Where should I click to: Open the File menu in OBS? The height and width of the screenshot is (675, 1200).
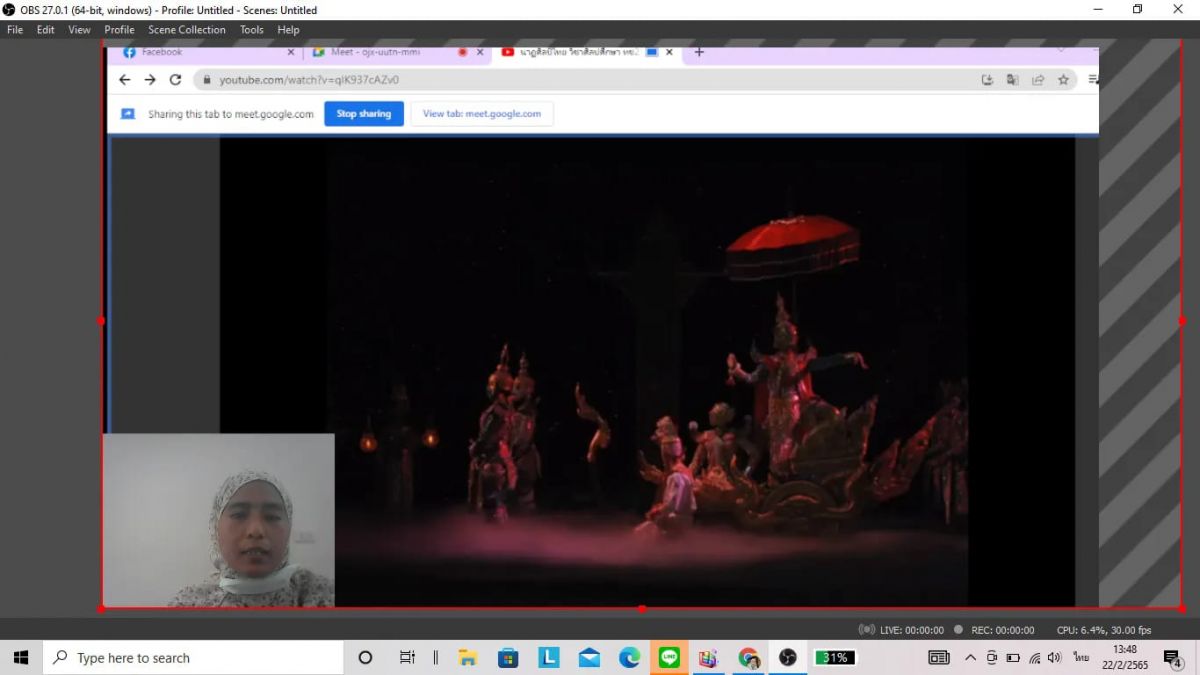[15, 30]
